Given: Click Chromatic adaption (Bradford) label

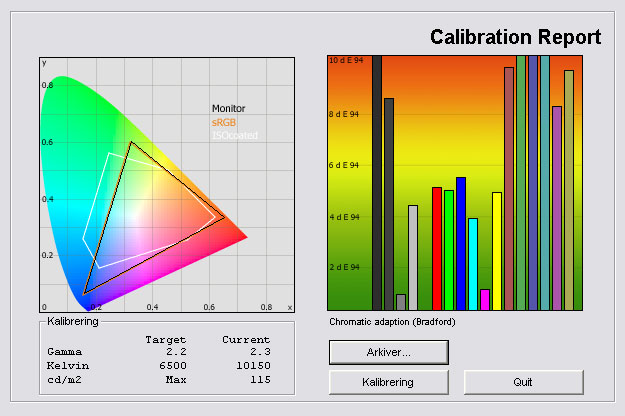Looking at the screenshot, I should pyautogui.click(x=392, y=322).
